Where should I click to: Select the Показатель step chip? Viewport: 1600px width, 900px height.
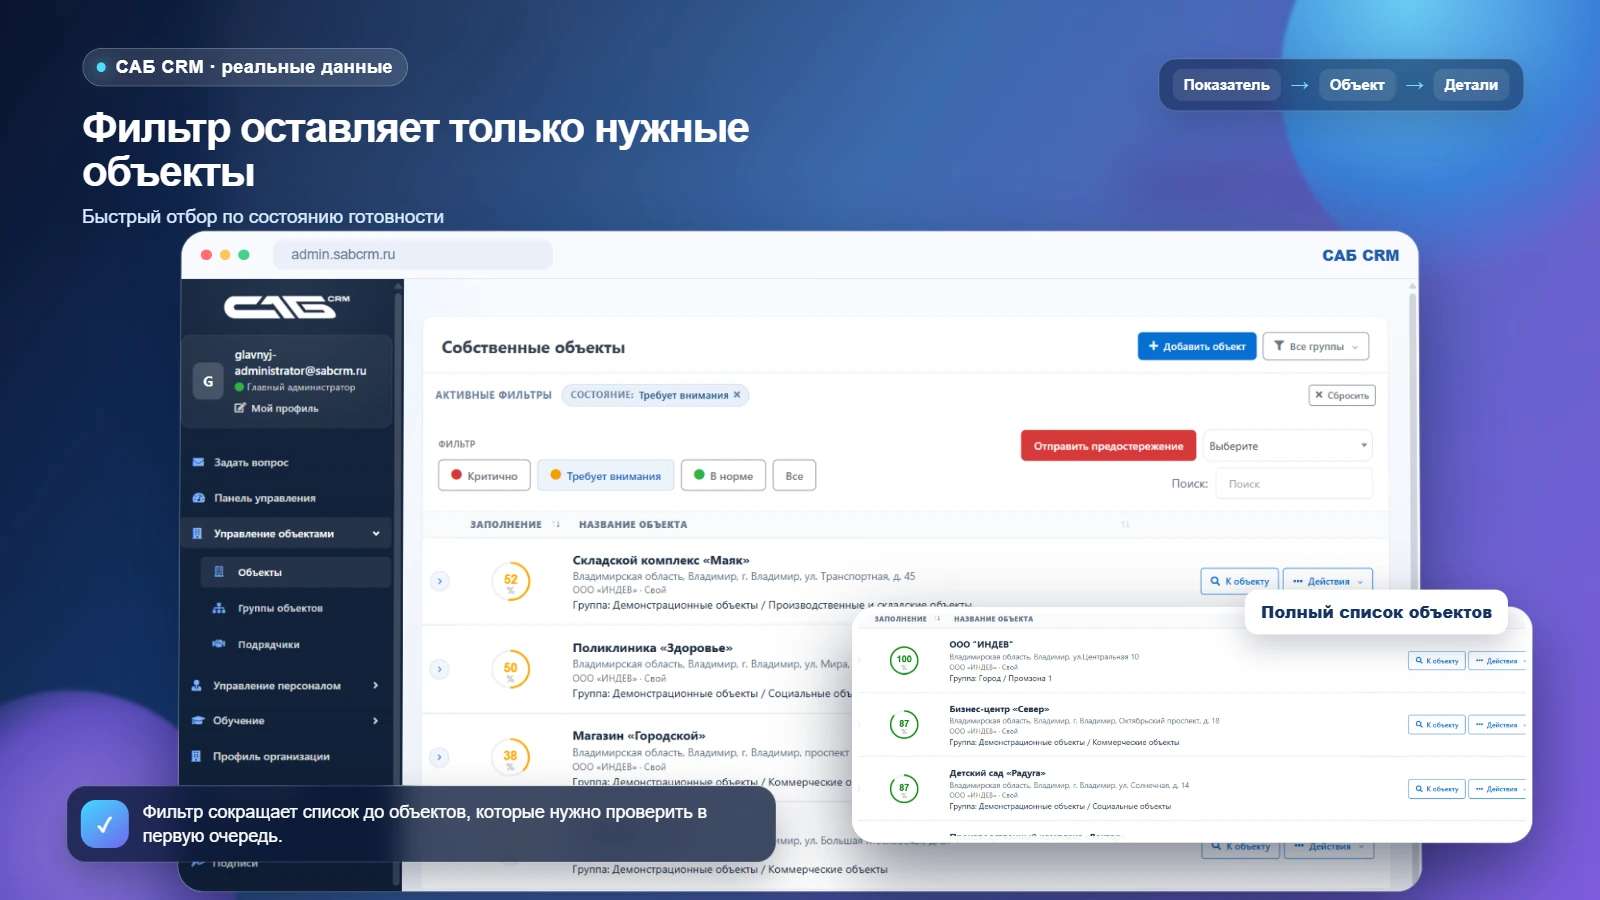tap(1226, 85)
